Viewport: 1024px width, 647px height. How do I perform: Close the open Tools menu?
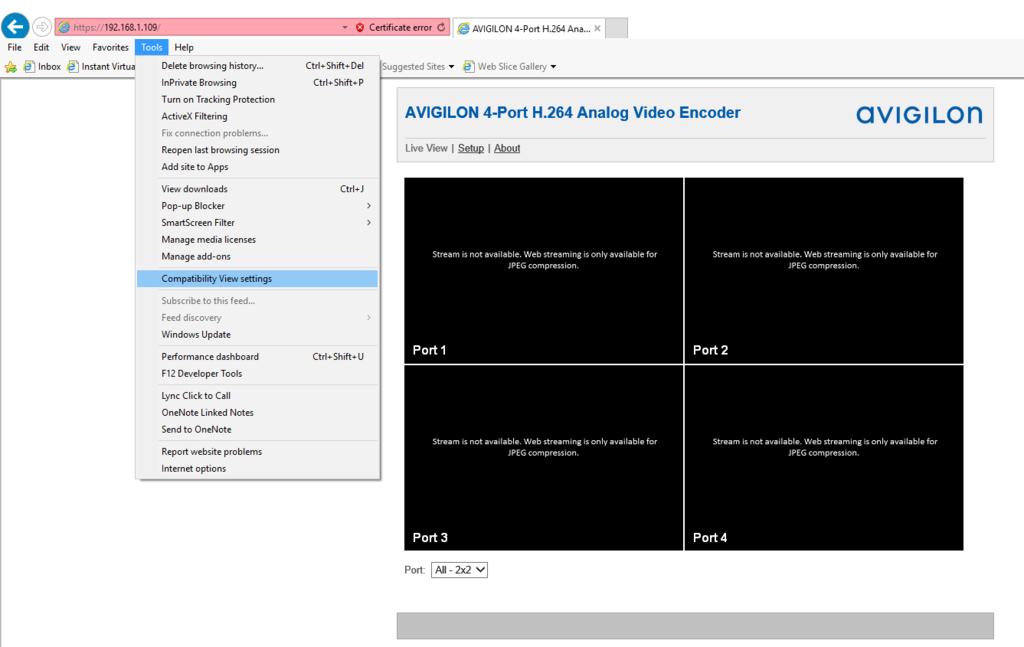(152, 47)
